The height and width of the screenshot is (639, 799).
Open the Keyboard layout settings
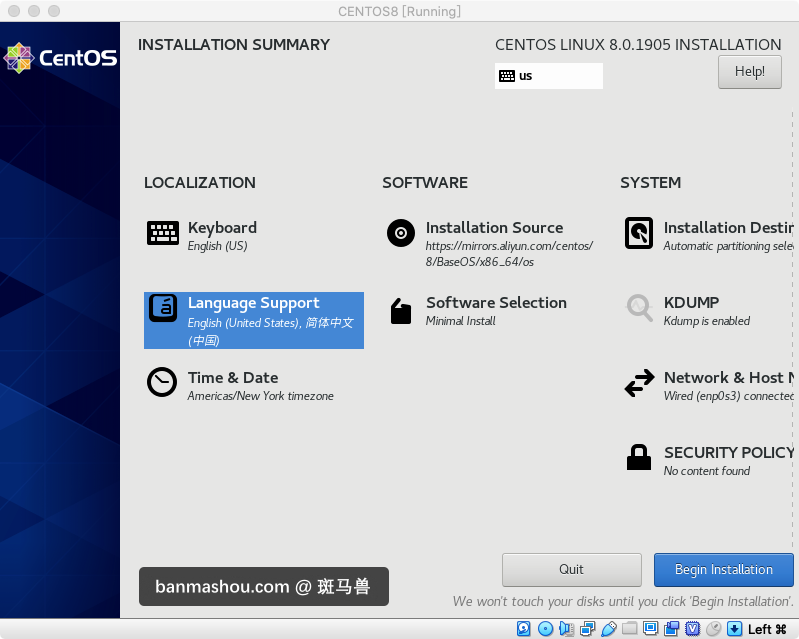click(202, 235)
